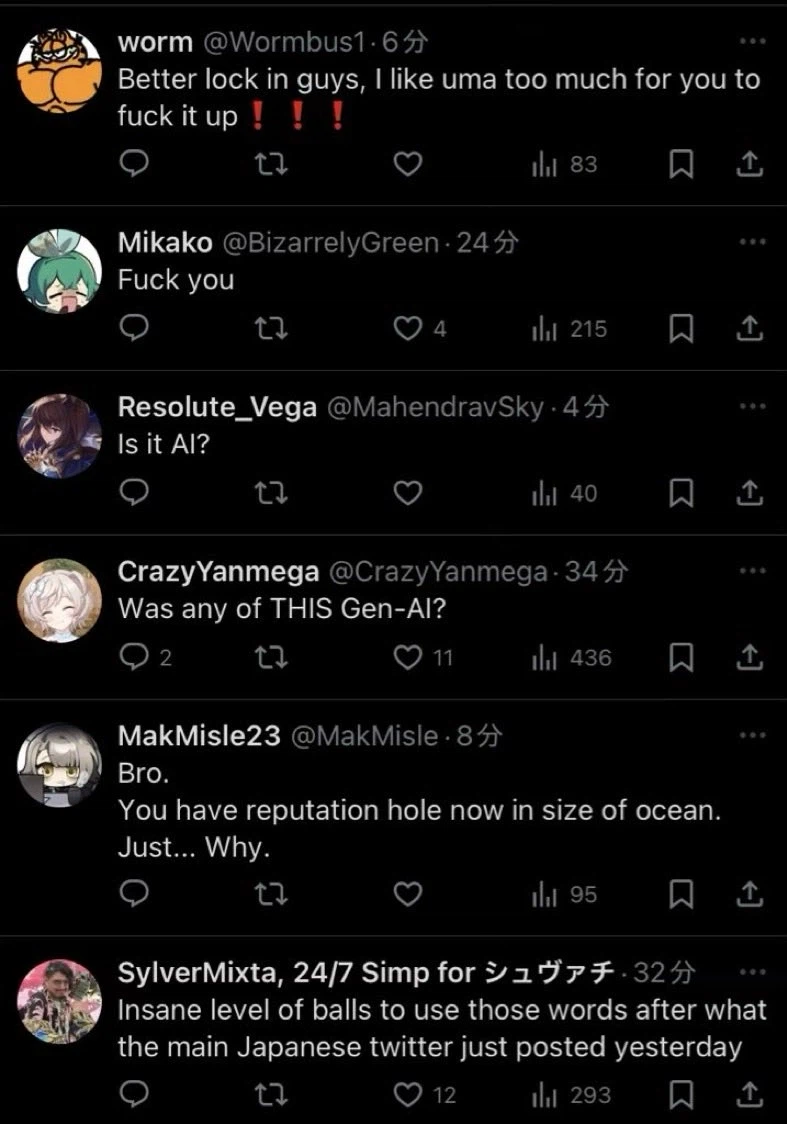The width and height of the screenshot is (787, 1124).
Task: Expand more options for MakMisle23's tweet
Action: tap(751, 736)
